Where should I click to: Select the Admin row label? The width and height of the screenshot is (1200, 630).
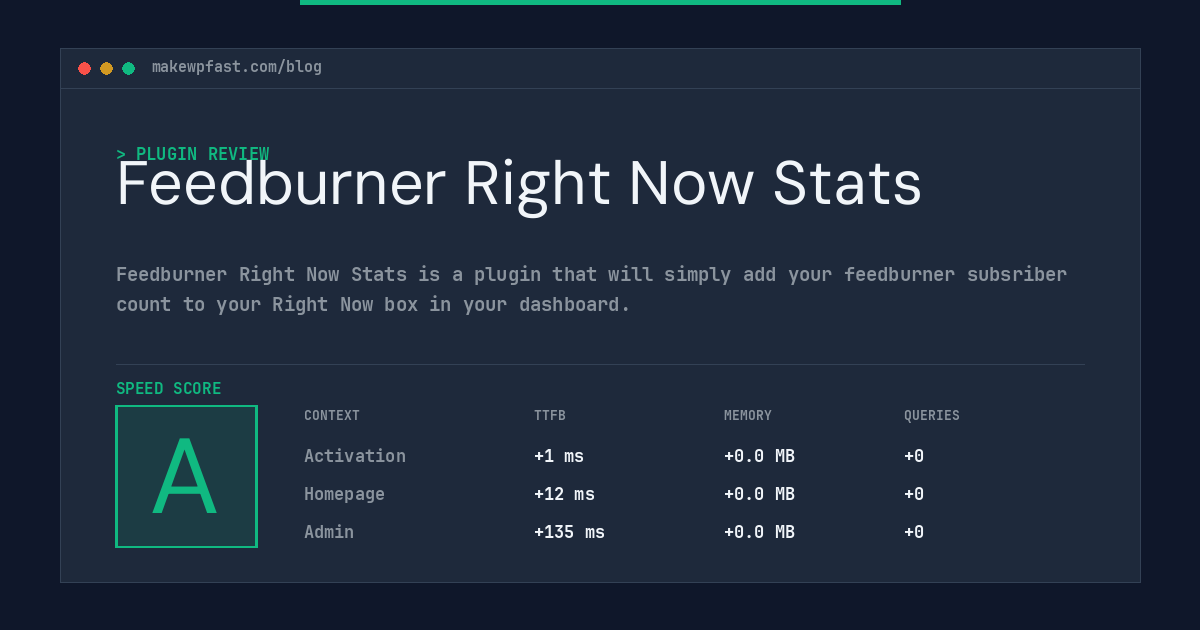[x=329, y=532]
